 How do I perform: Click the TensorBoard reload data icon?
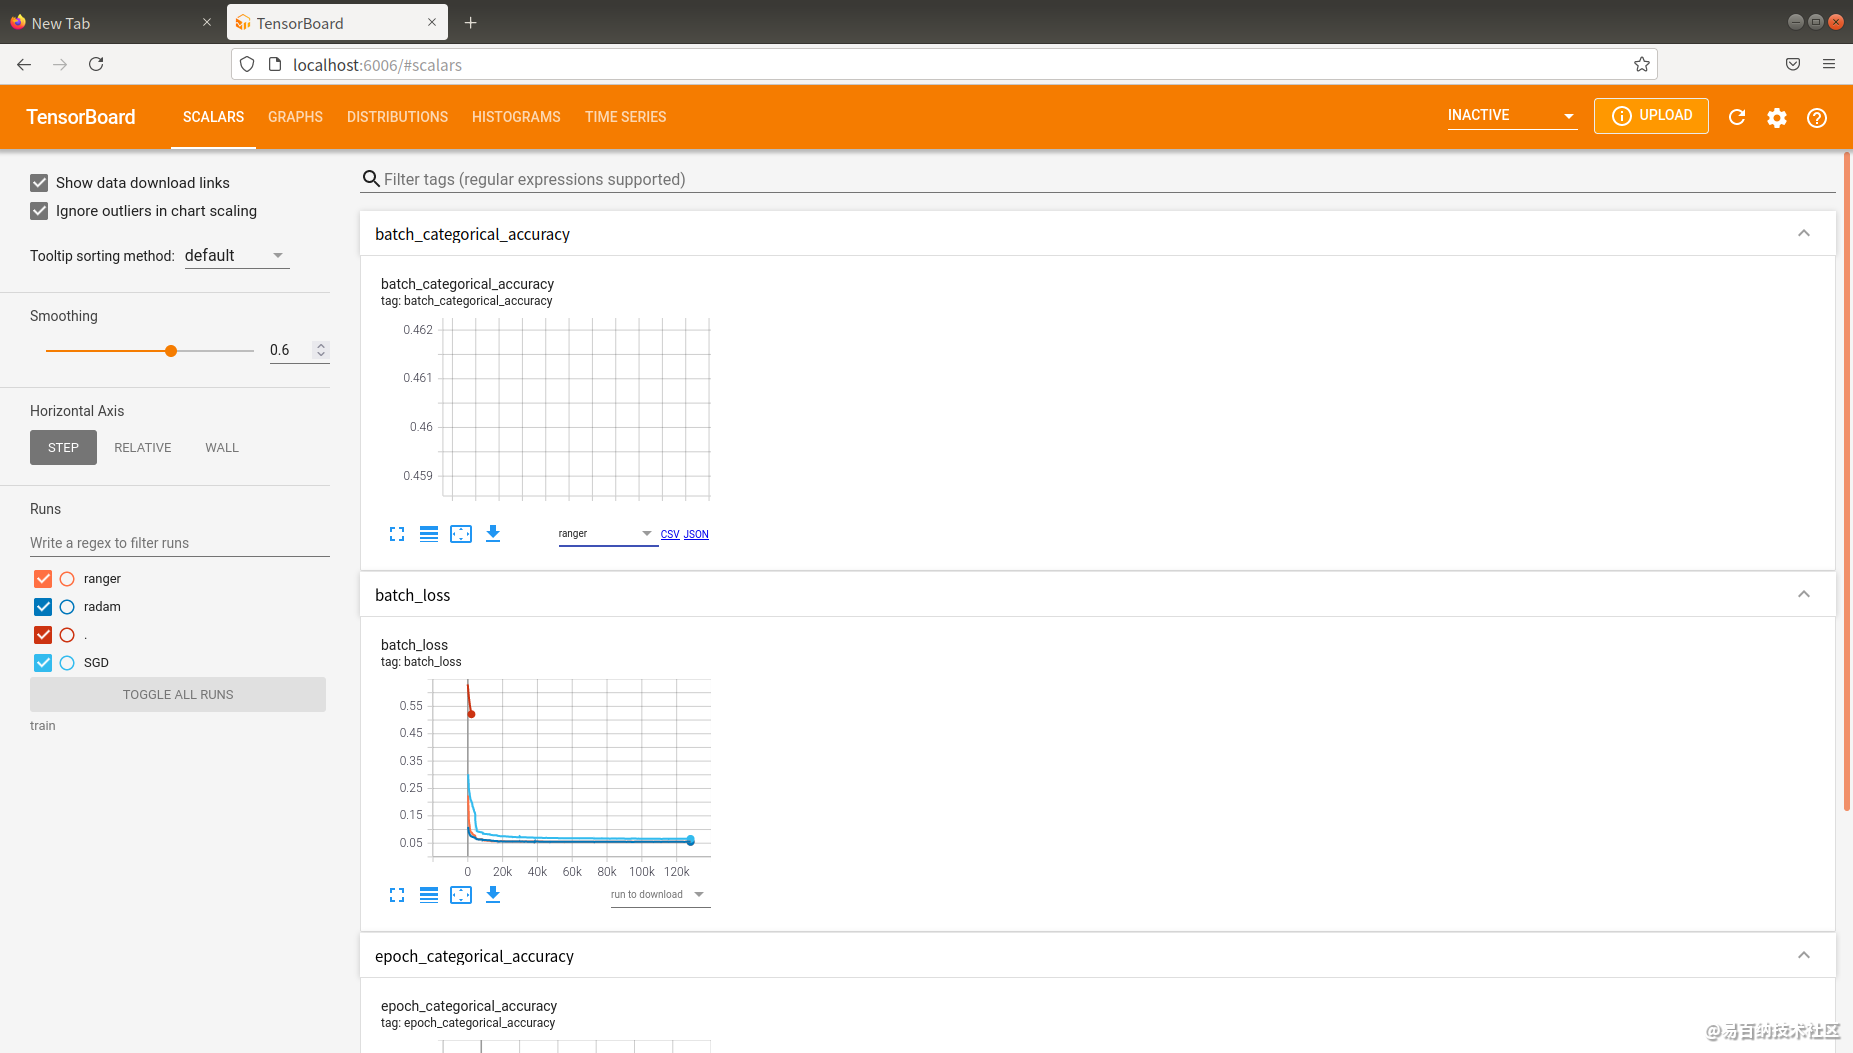pos(1737,117)
